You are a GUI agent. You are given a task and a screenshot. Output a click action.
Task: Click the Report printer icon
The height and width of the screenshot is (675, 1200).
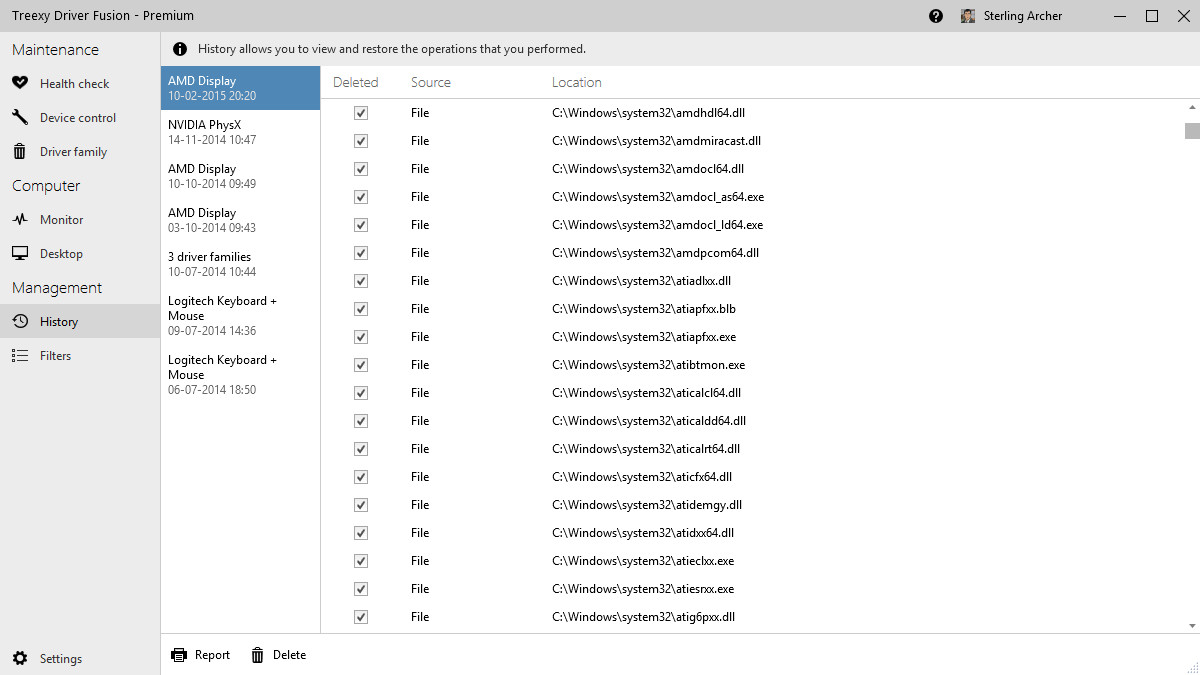tap(179, 655)
